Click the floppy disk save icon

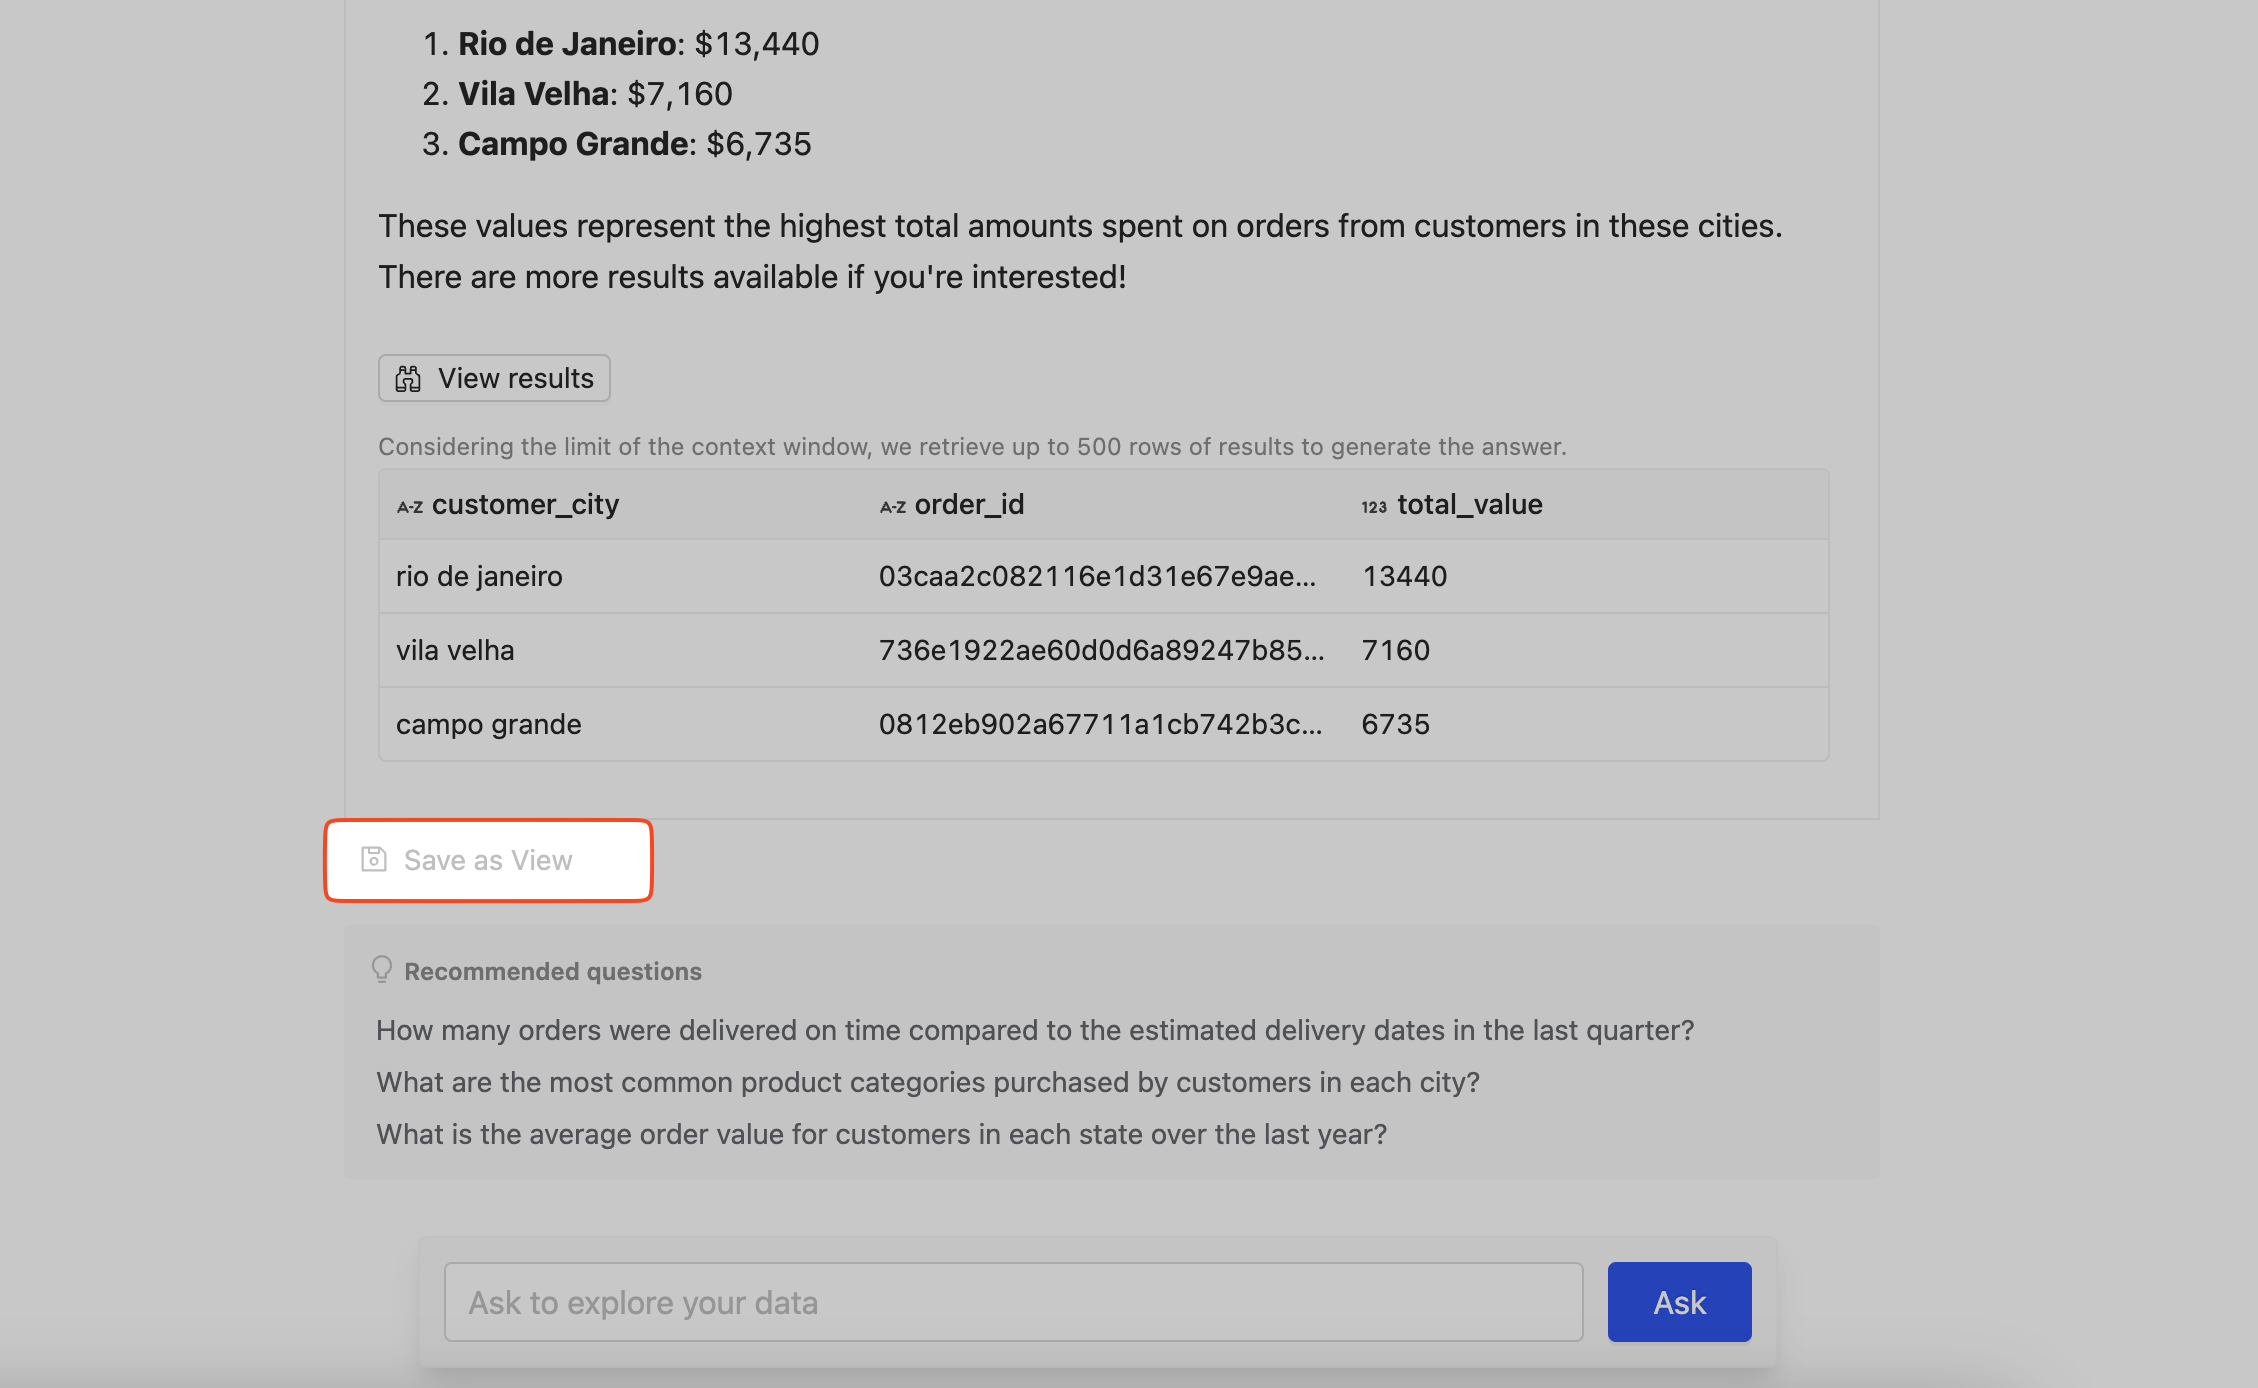tap(374, 860)
